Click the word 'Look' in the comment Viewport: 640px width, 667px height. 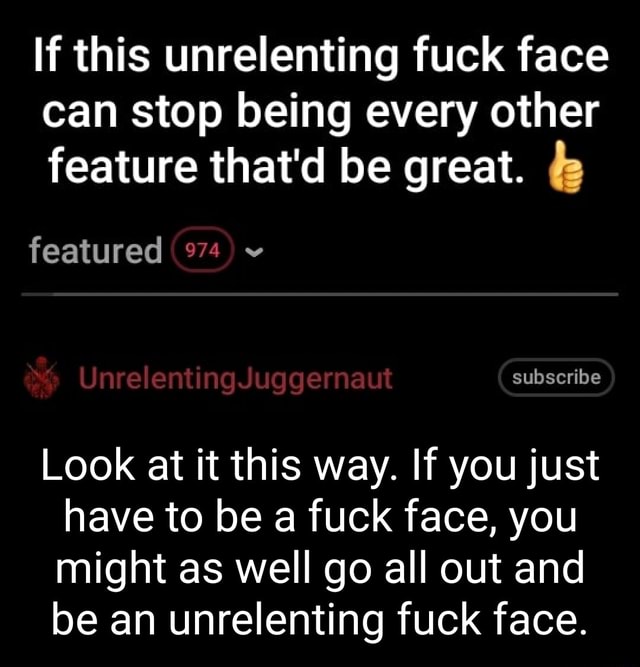(88, 465)
